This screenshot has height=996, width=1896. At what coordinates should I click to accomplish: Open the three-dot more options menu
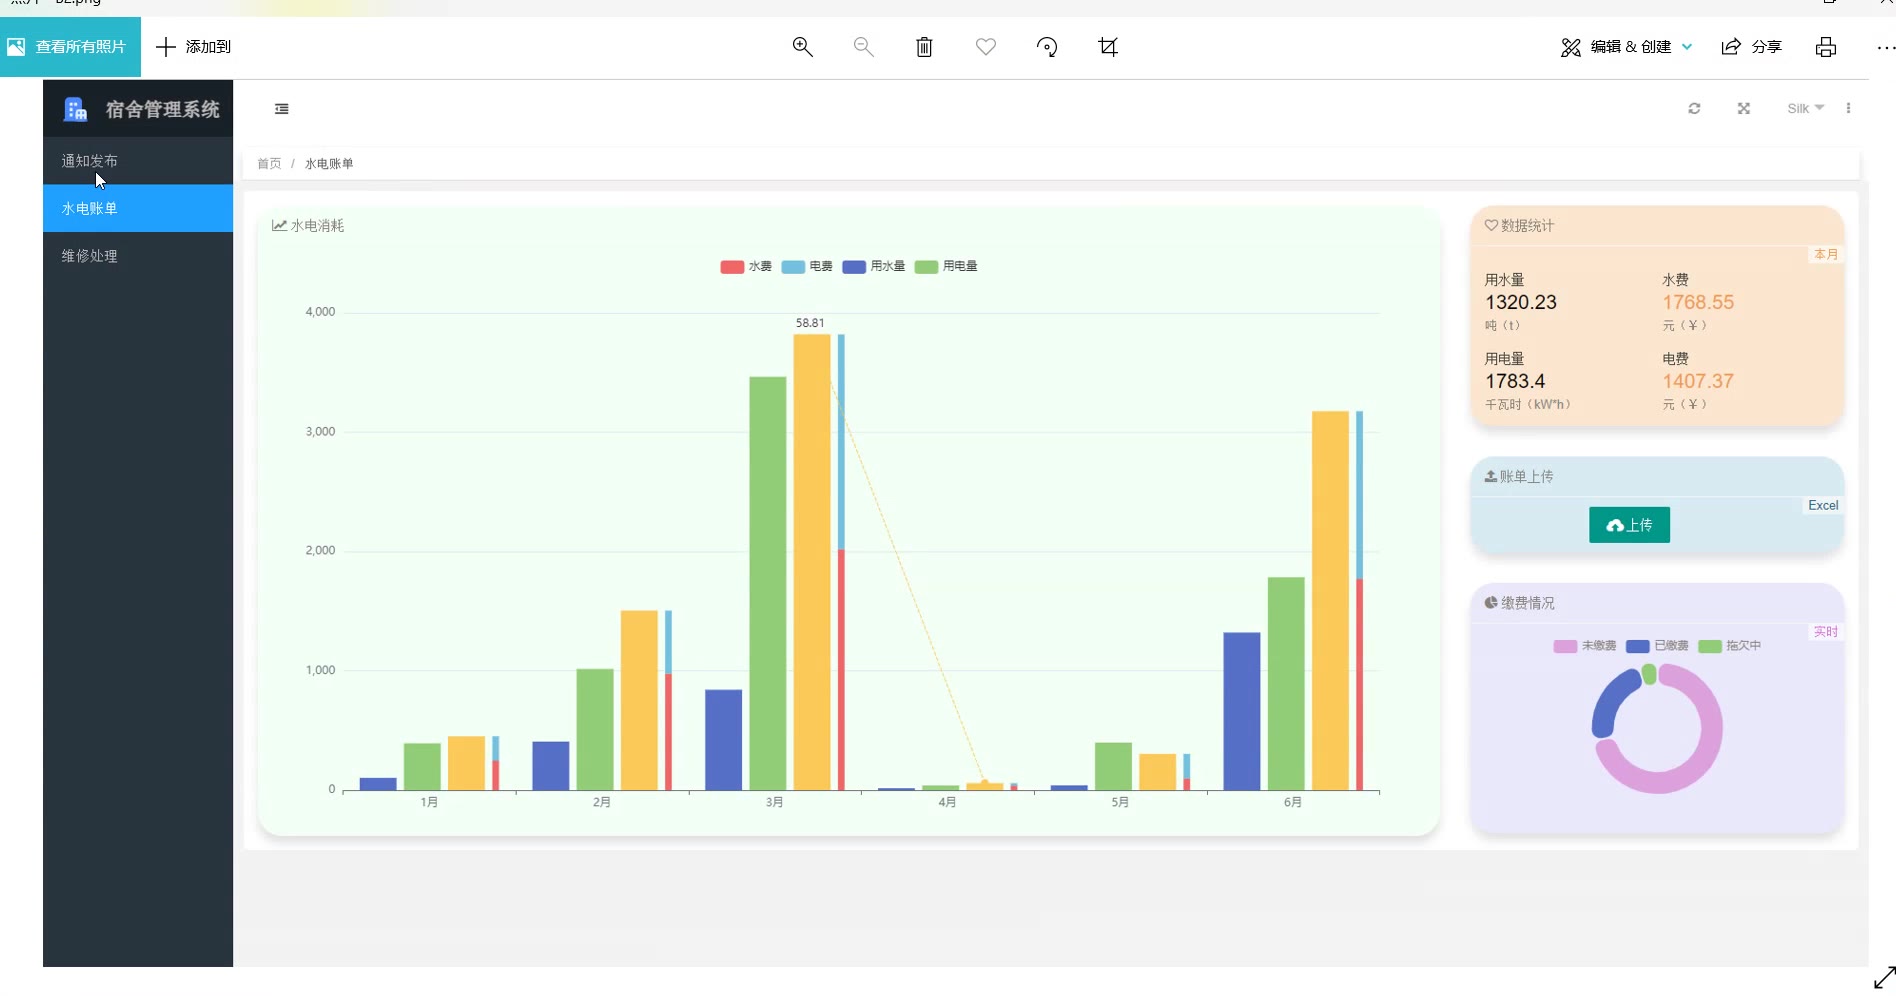1884,47
